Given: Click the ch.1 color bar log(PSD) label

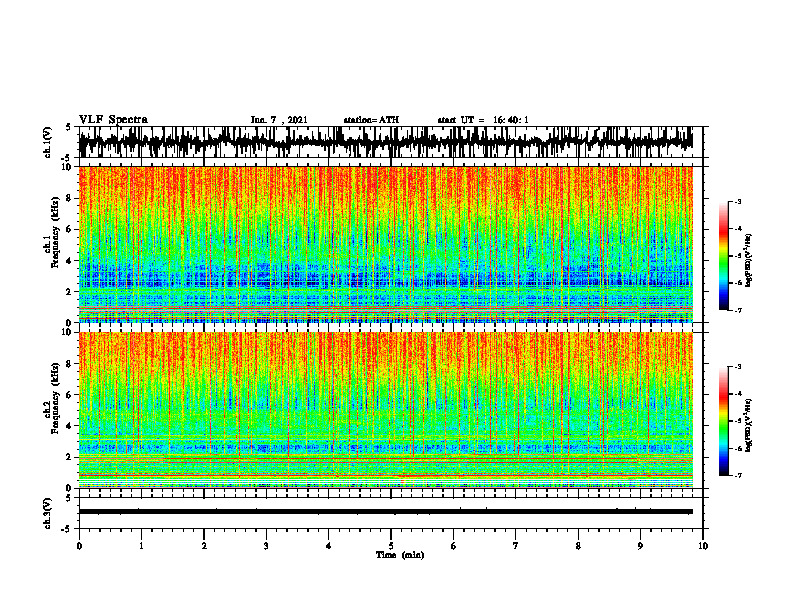Looking at the screenshot, I should coord(749,260).
